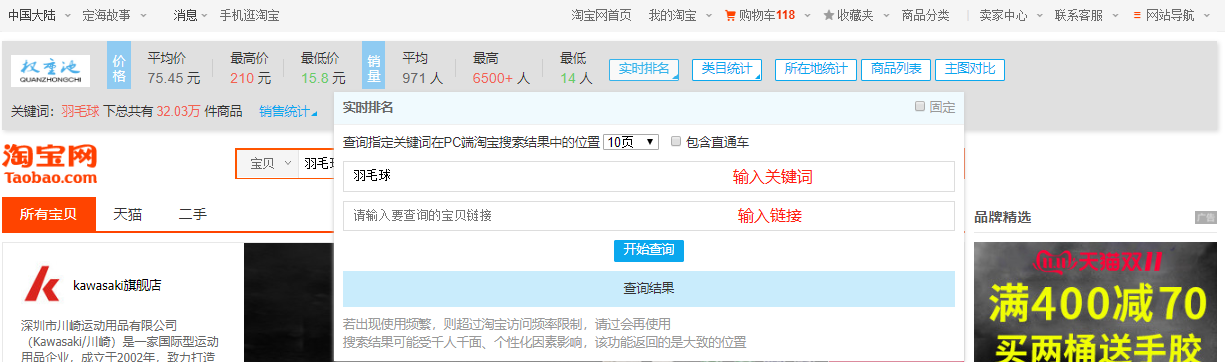Open 商品分类 link
The height and width of the screenshot is (362, 1225).
point(925,15)
